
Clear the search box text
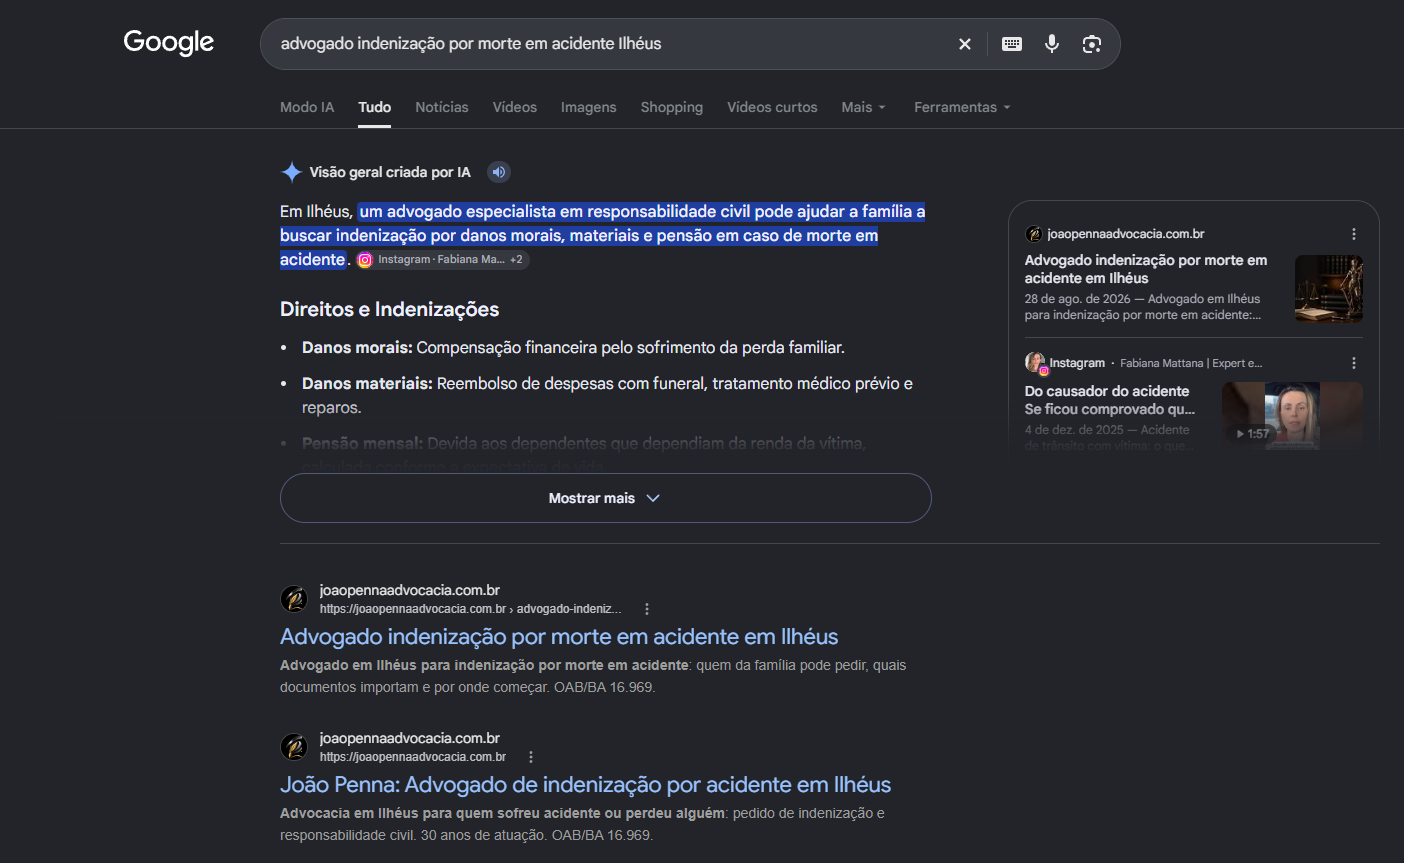965,44
